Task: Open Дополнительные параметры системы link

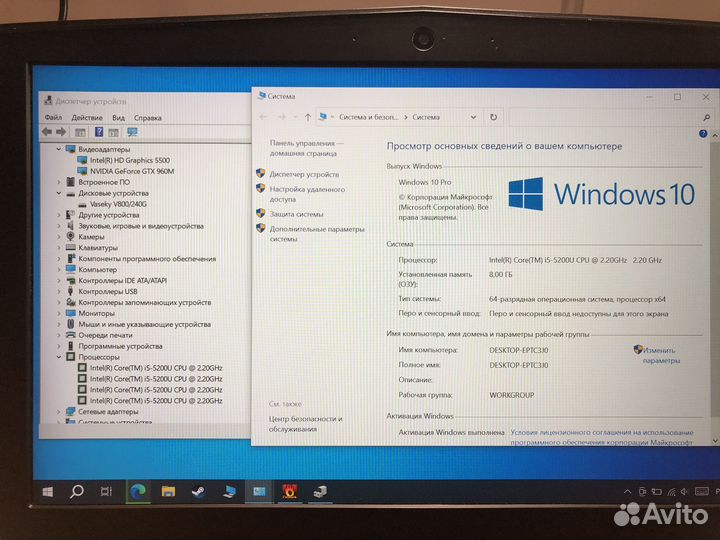Action: [317, 234]
